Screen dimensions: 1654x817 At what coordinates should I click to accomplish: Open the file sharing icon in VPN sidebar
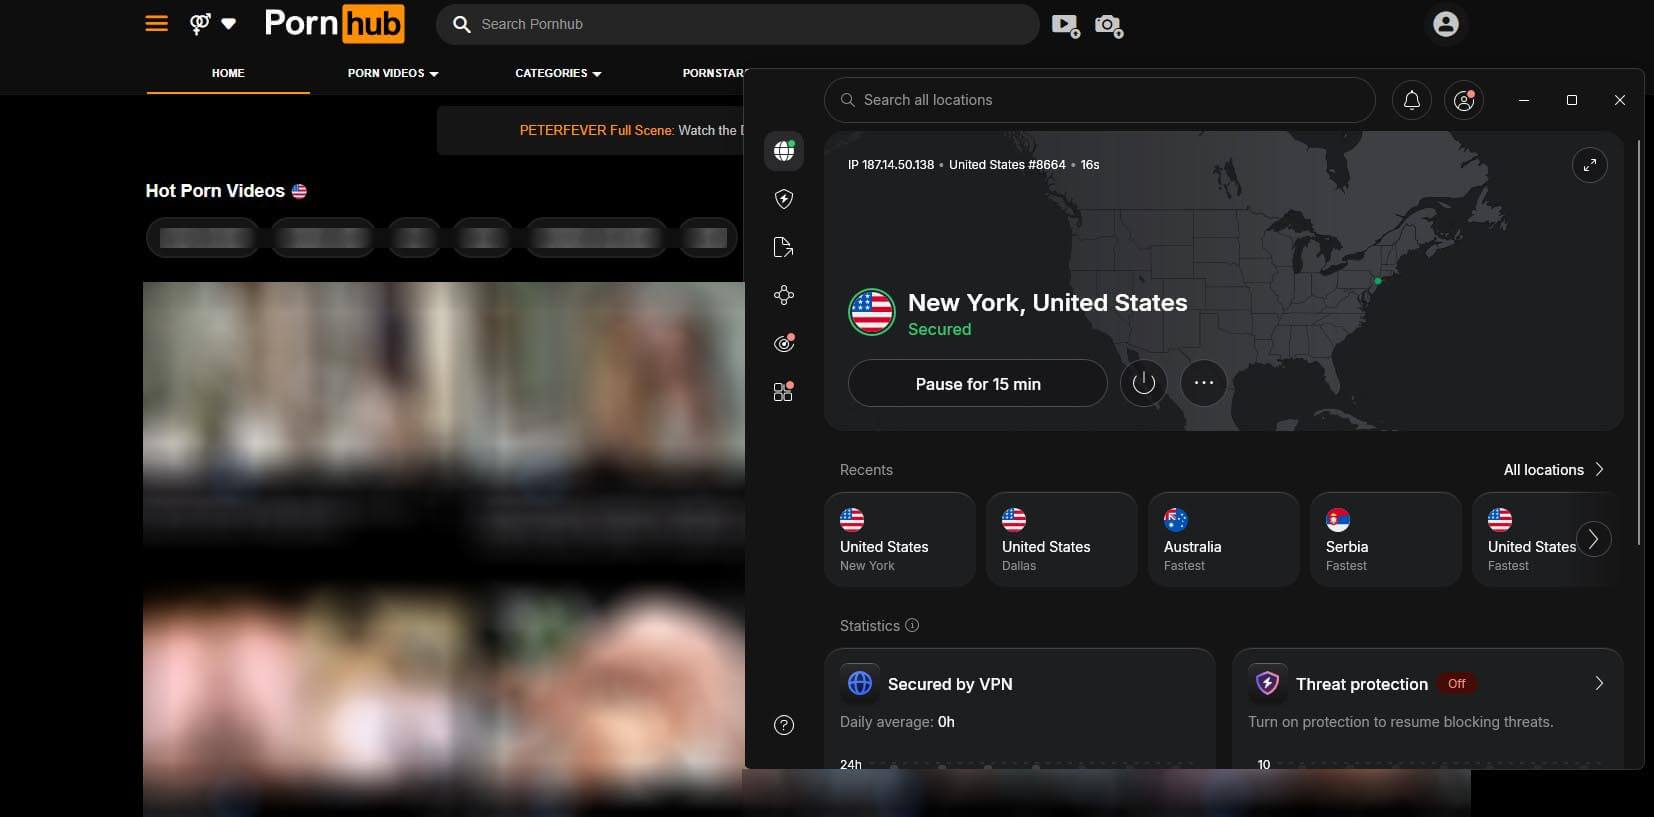pos(784,247)
